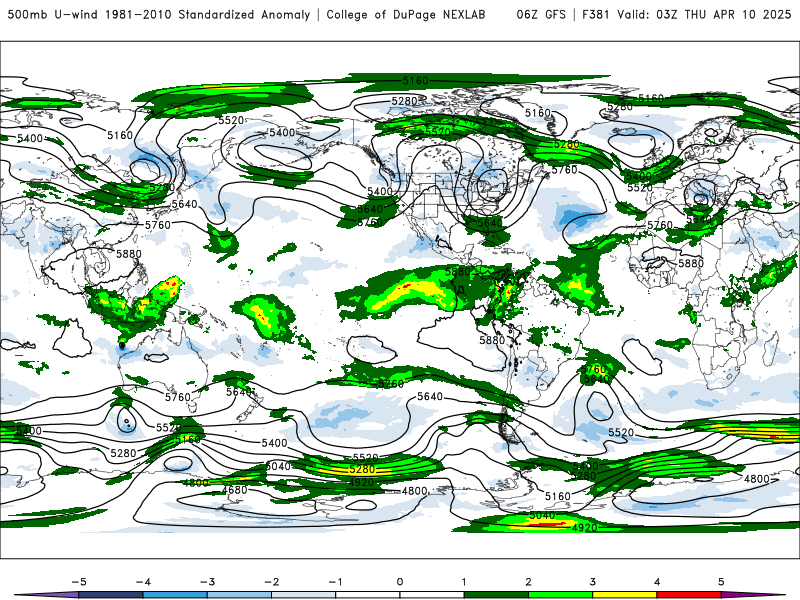
Task: Click the '500mb U-wind 1981-2010 Standardized Anomaly' title
Action: point(159,14)
